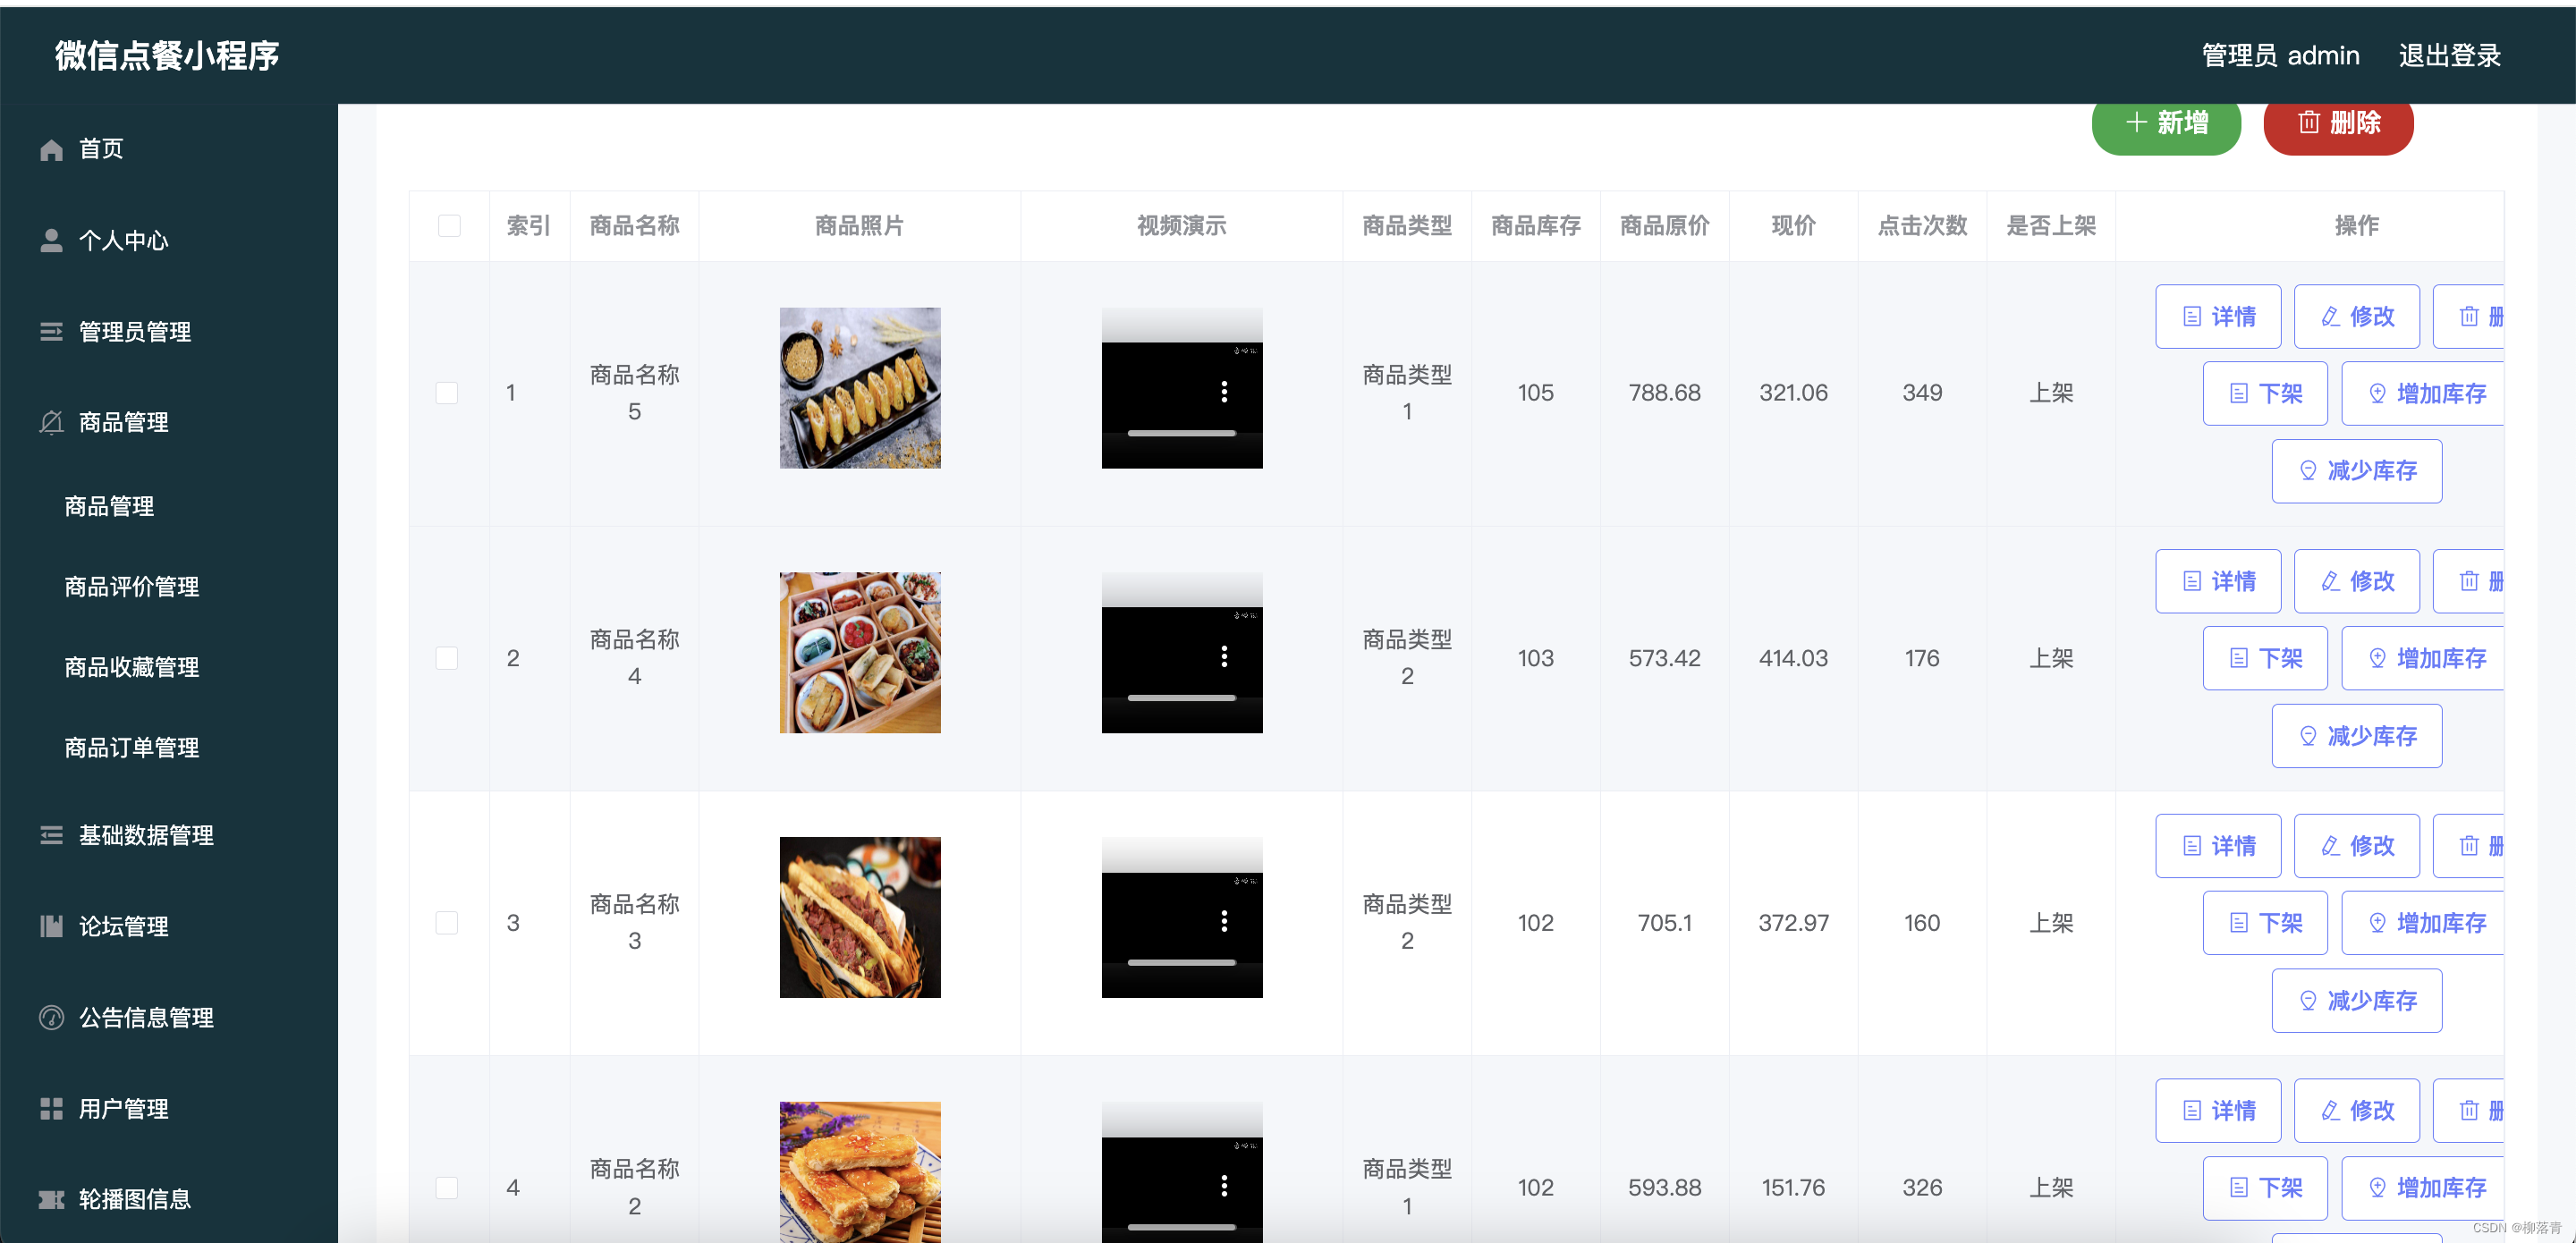
Task: Click the person icon beside 个人中心
Action: 51,241
